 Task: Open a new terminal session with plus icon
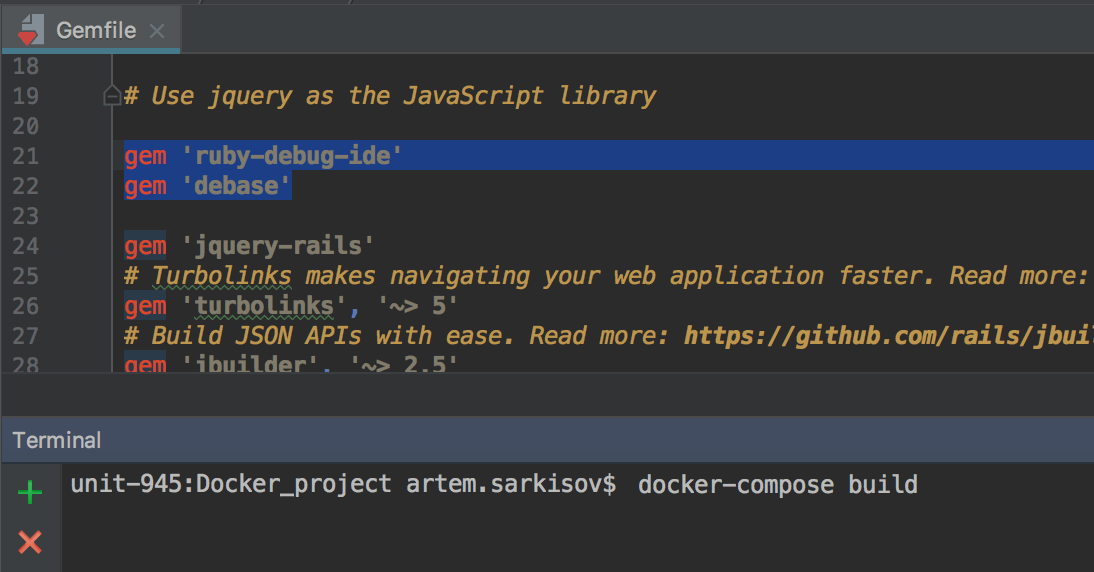(x=29, y=492)
